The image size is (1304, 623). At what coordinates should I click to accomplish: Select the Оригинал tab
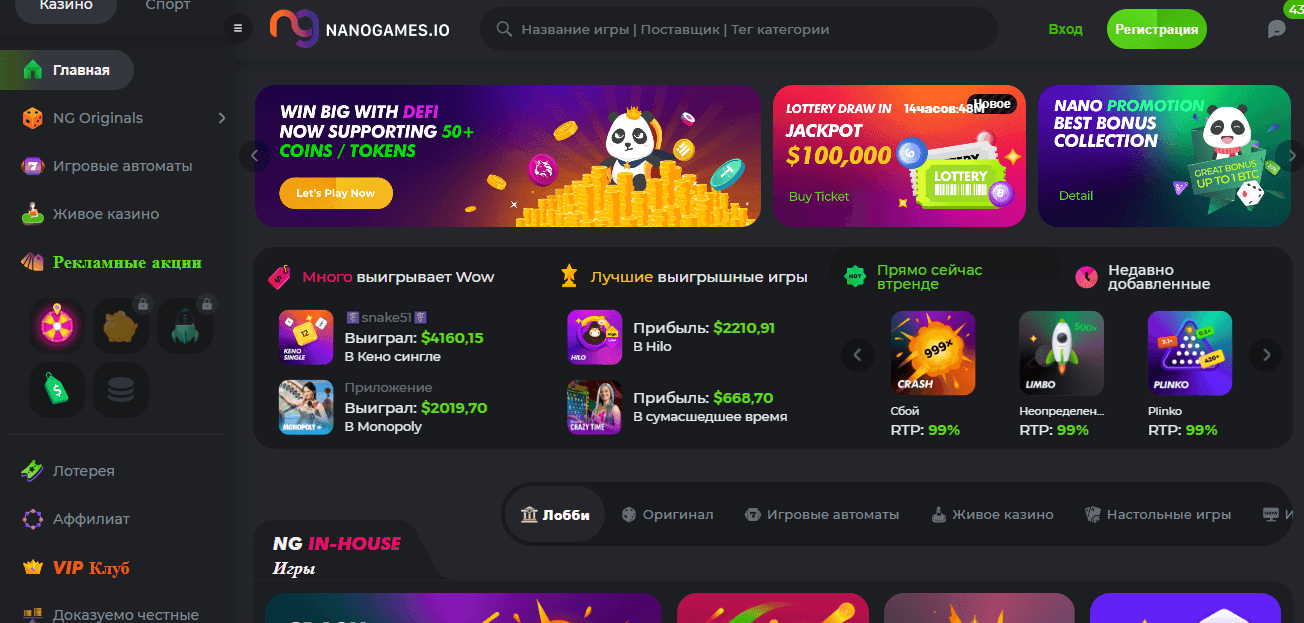(667, 514)
